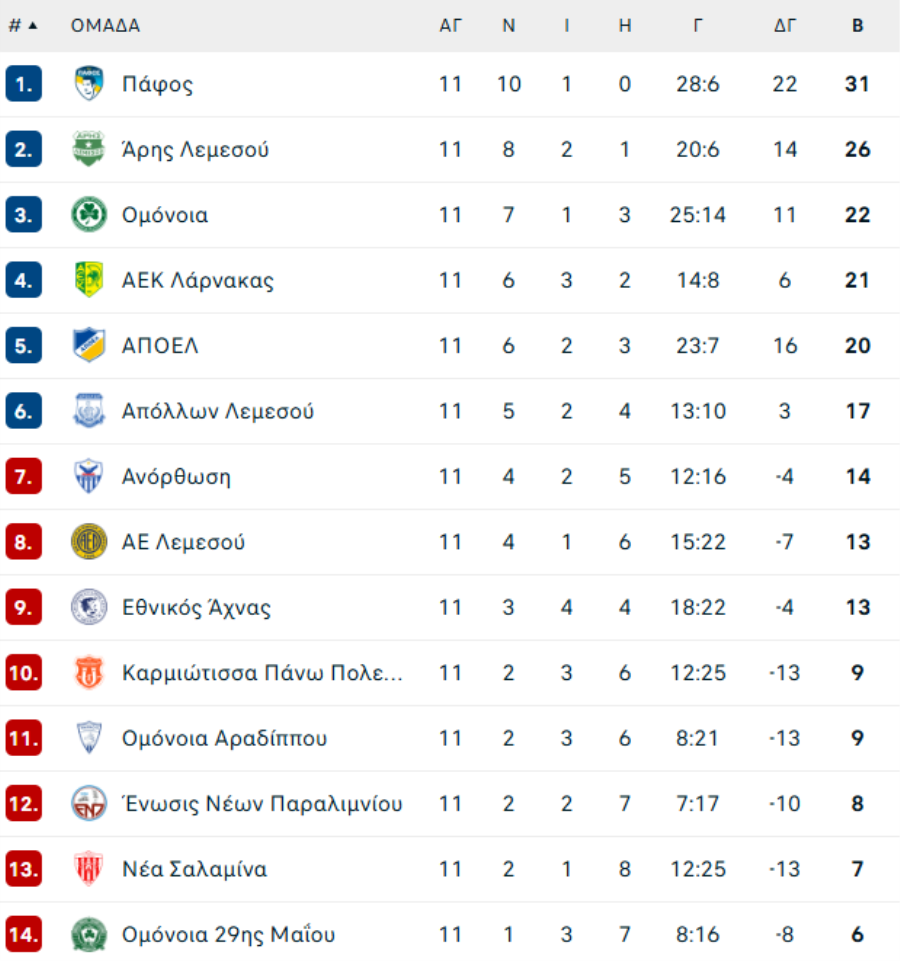Sort the table by the # rank column

pyautogui.click(x=22, y=26)
